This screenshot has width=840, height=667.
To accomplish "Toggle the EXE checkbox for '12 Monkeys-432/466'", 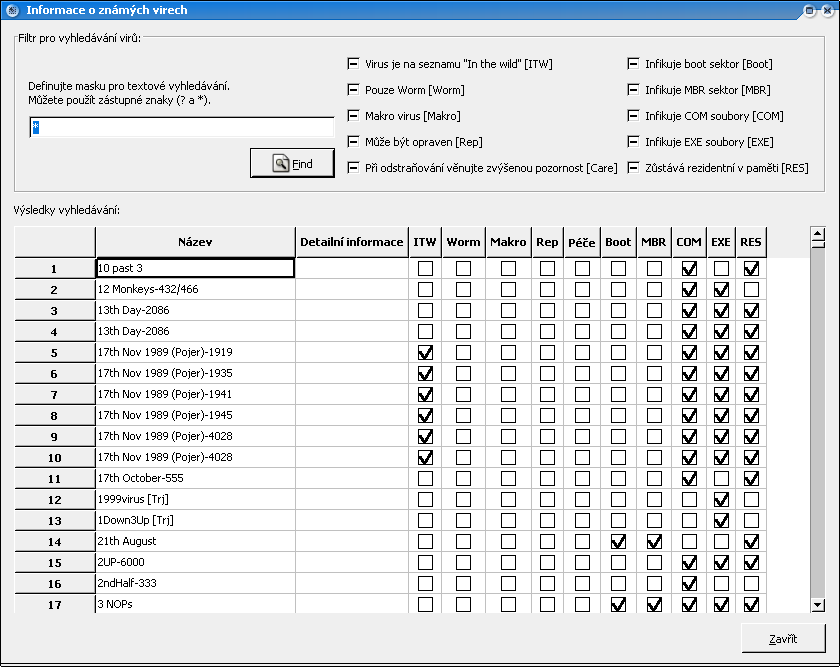I will click(721, 290).
